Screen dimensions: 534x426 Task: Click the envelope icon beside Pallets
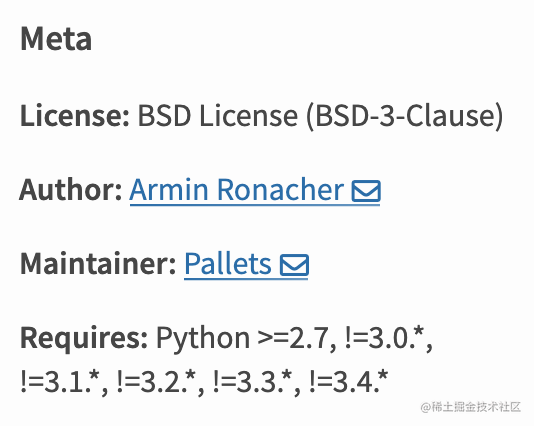[294, 265]
